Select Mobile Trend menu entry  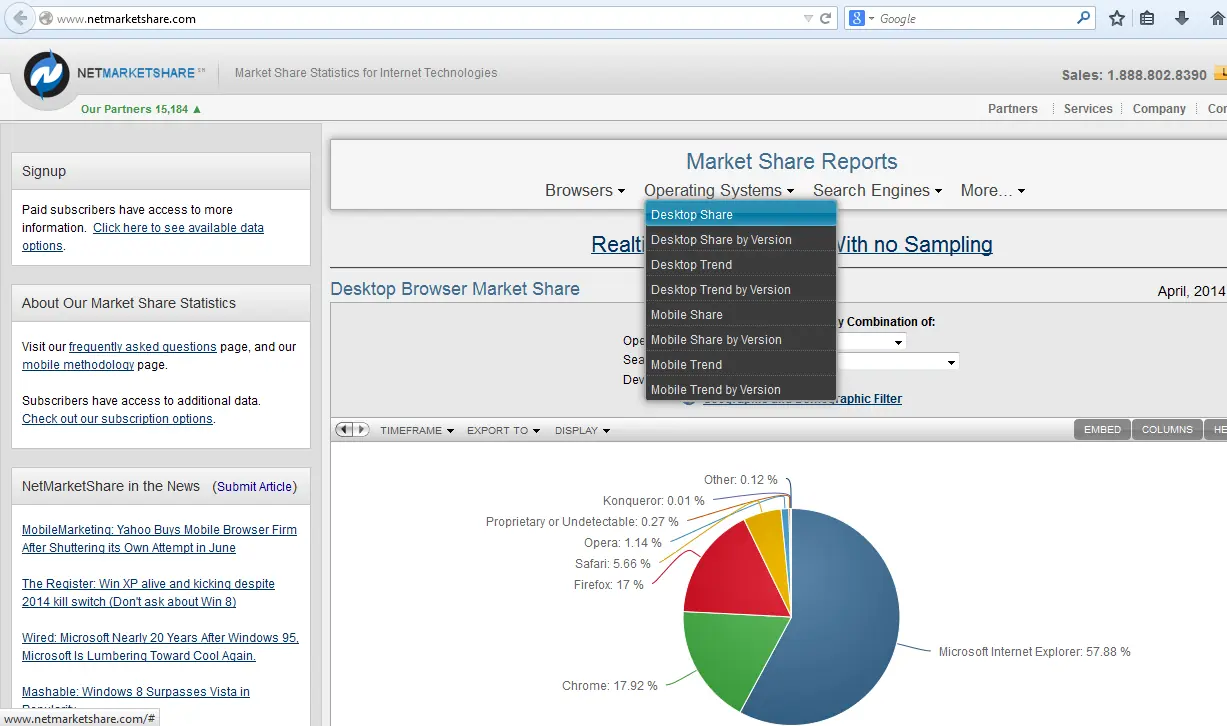click(741, 364)
